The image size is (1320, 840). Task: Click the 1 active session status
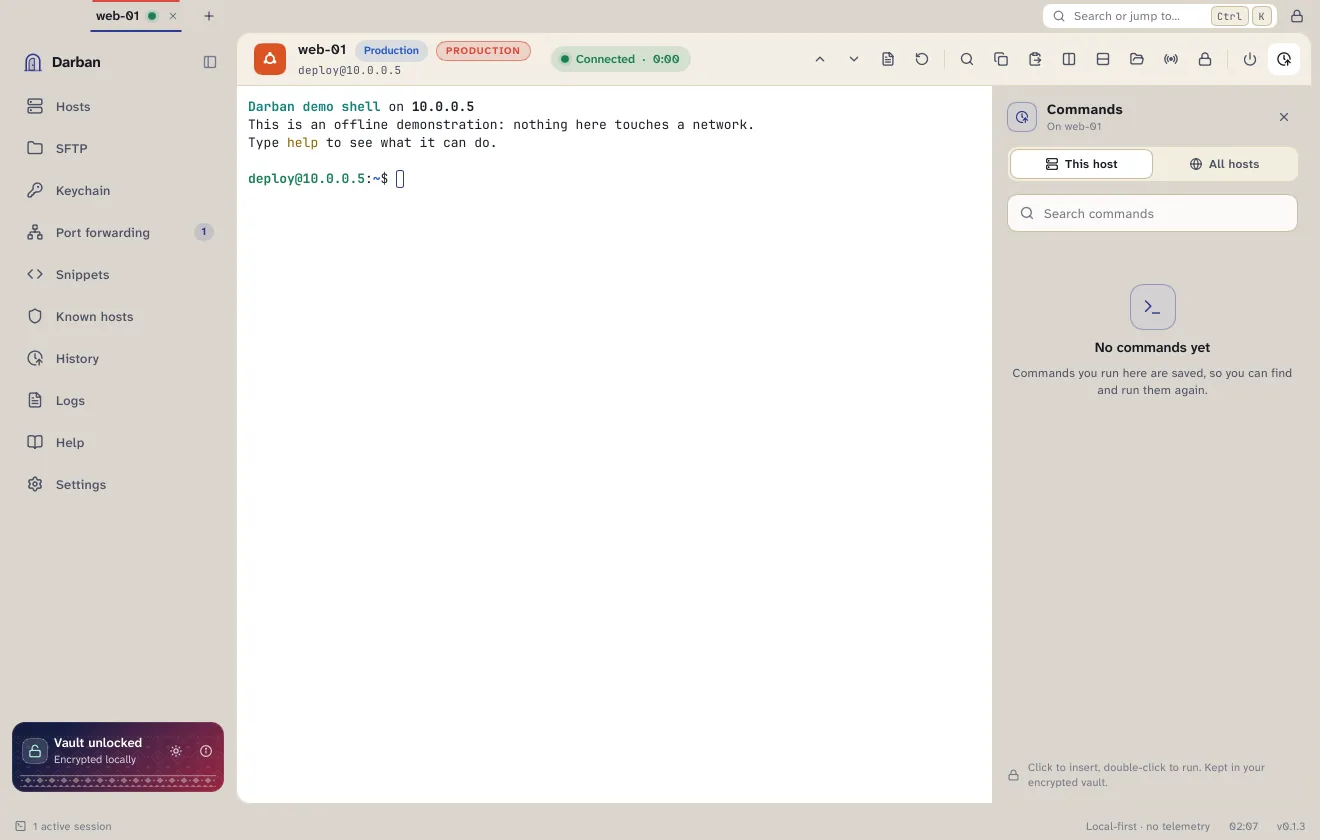(63, 826)
